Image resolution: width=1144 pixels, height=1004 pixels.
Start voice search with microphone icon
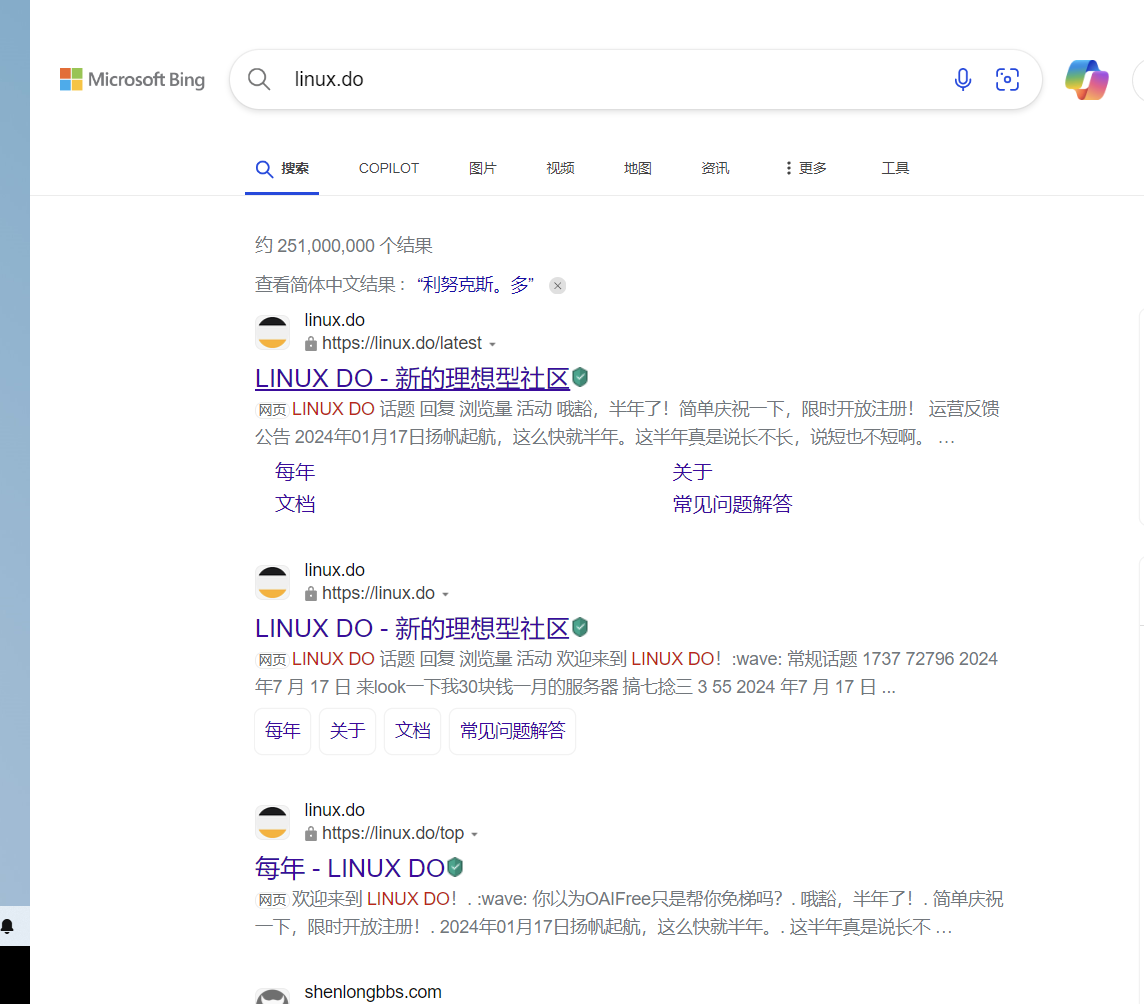click(962, 79)
